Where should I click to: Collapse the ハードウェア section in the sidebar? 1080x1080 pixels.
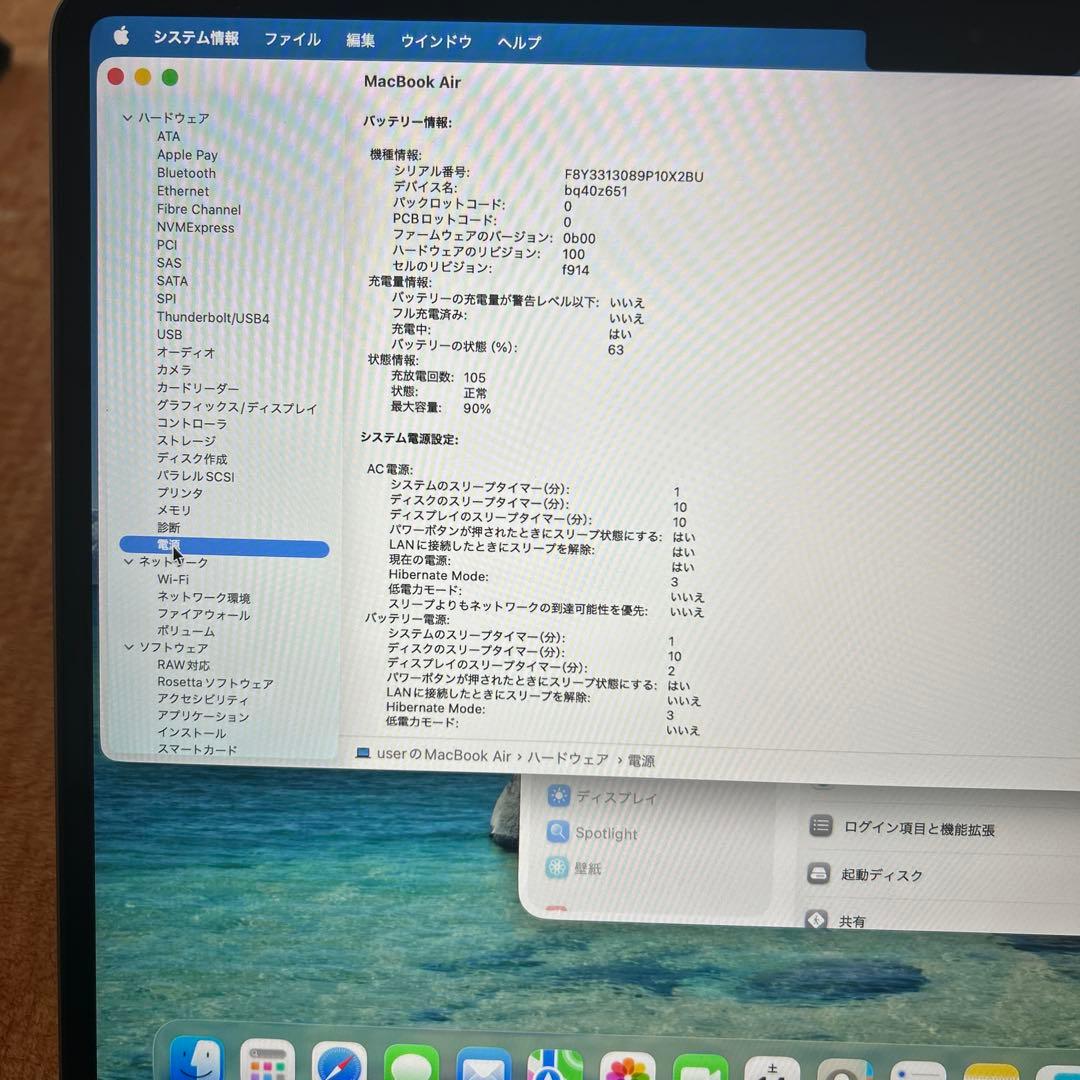coord(128,117)
